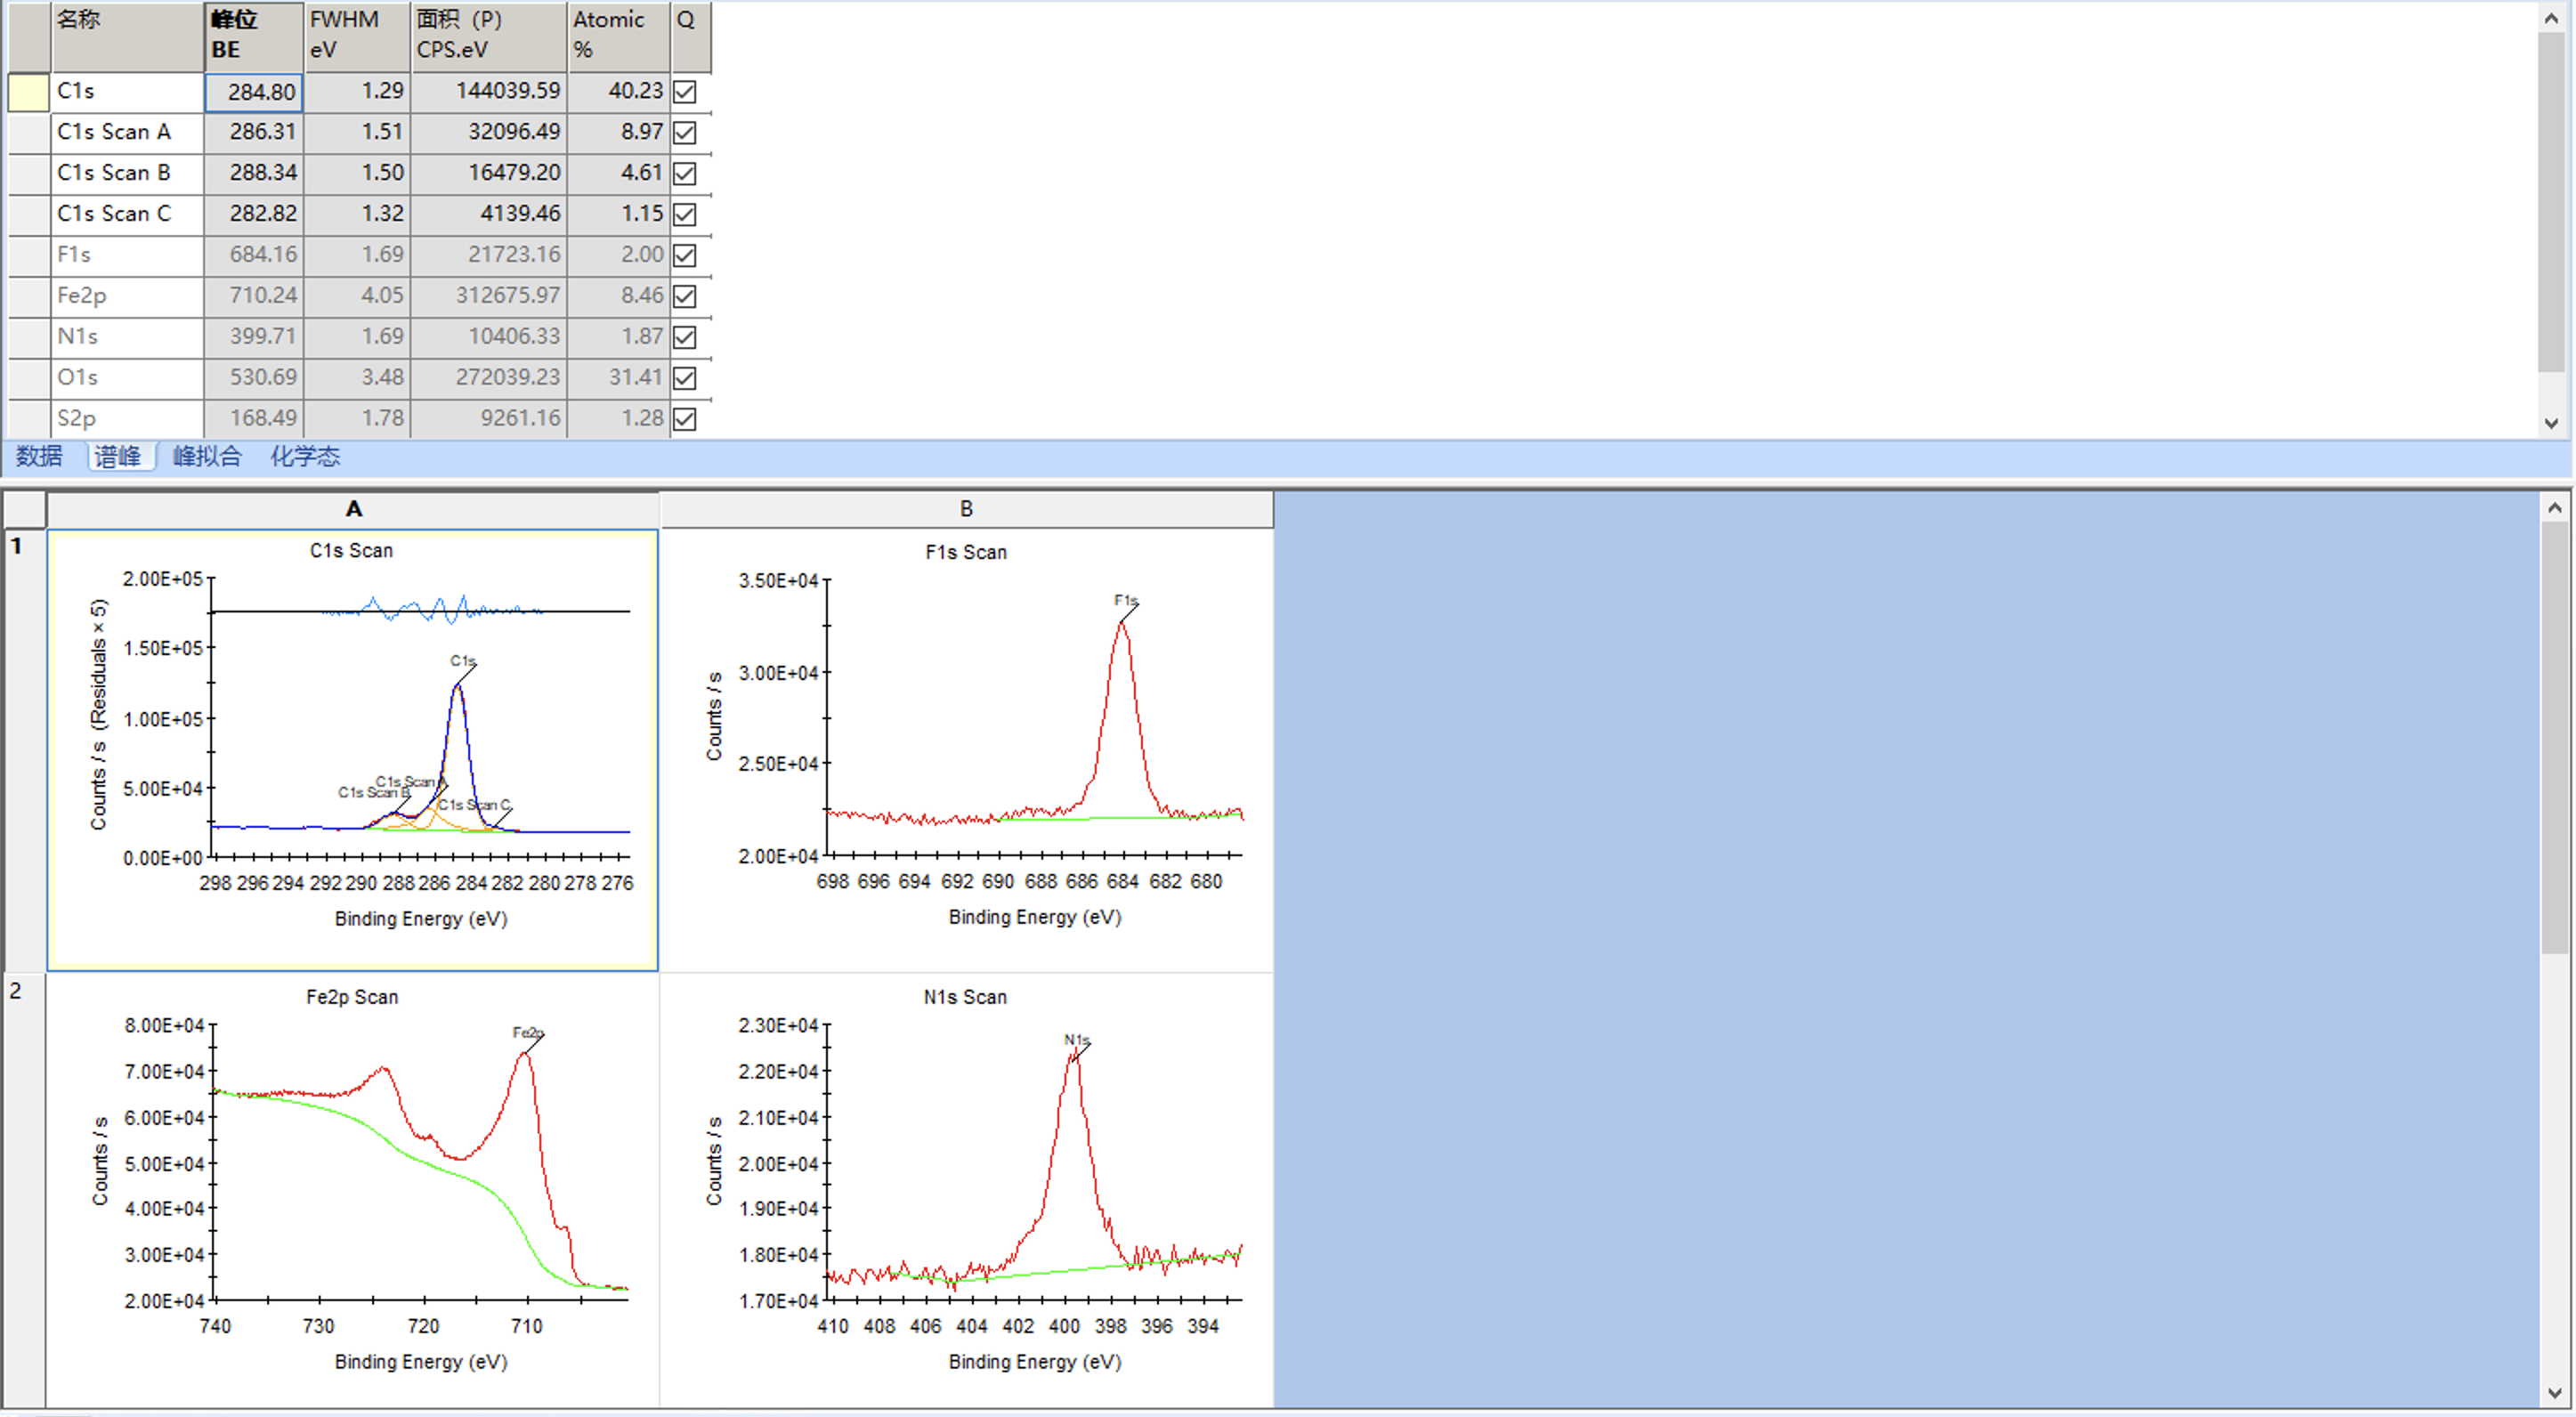This screenshot has height=1417, width=2576.
Task: Toggle the Fe2p row checkbox
Action: click(x=685, y=296)
